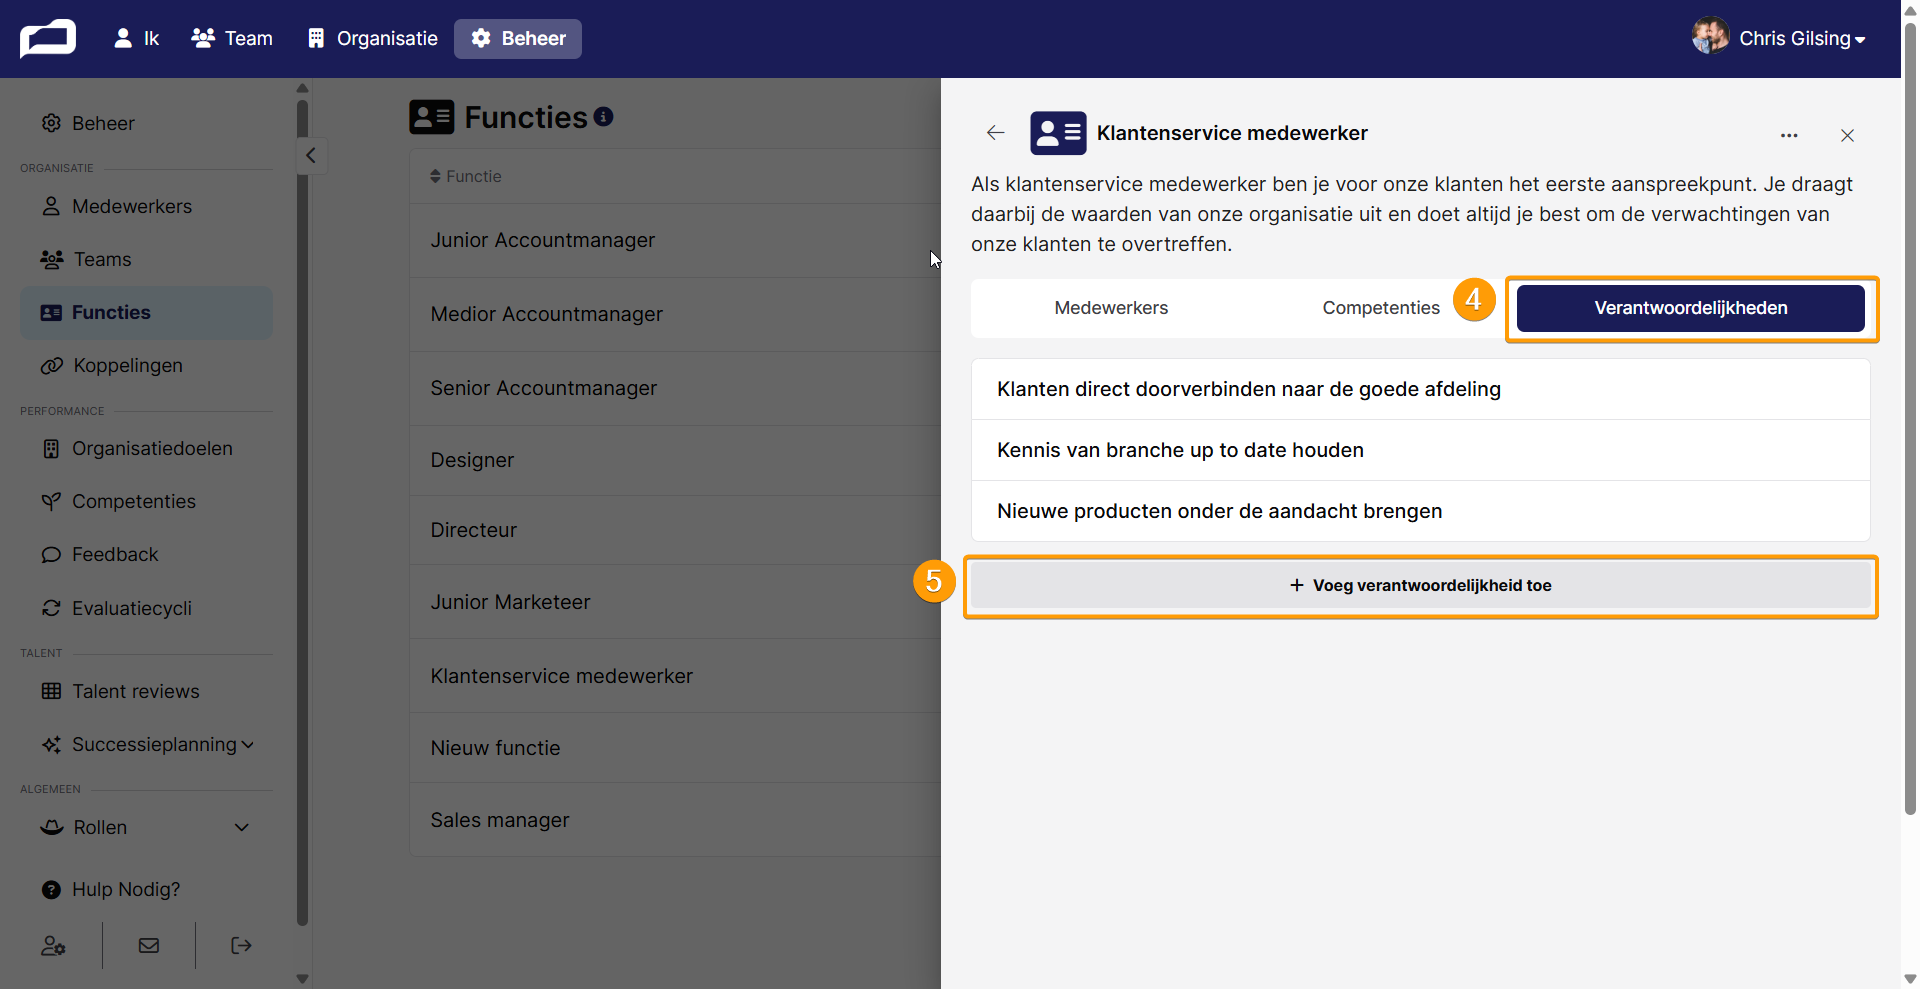This screenshot has width=1920, height=989.
Task: Open Hulp Nodig? help link
Action: [126, 889]
